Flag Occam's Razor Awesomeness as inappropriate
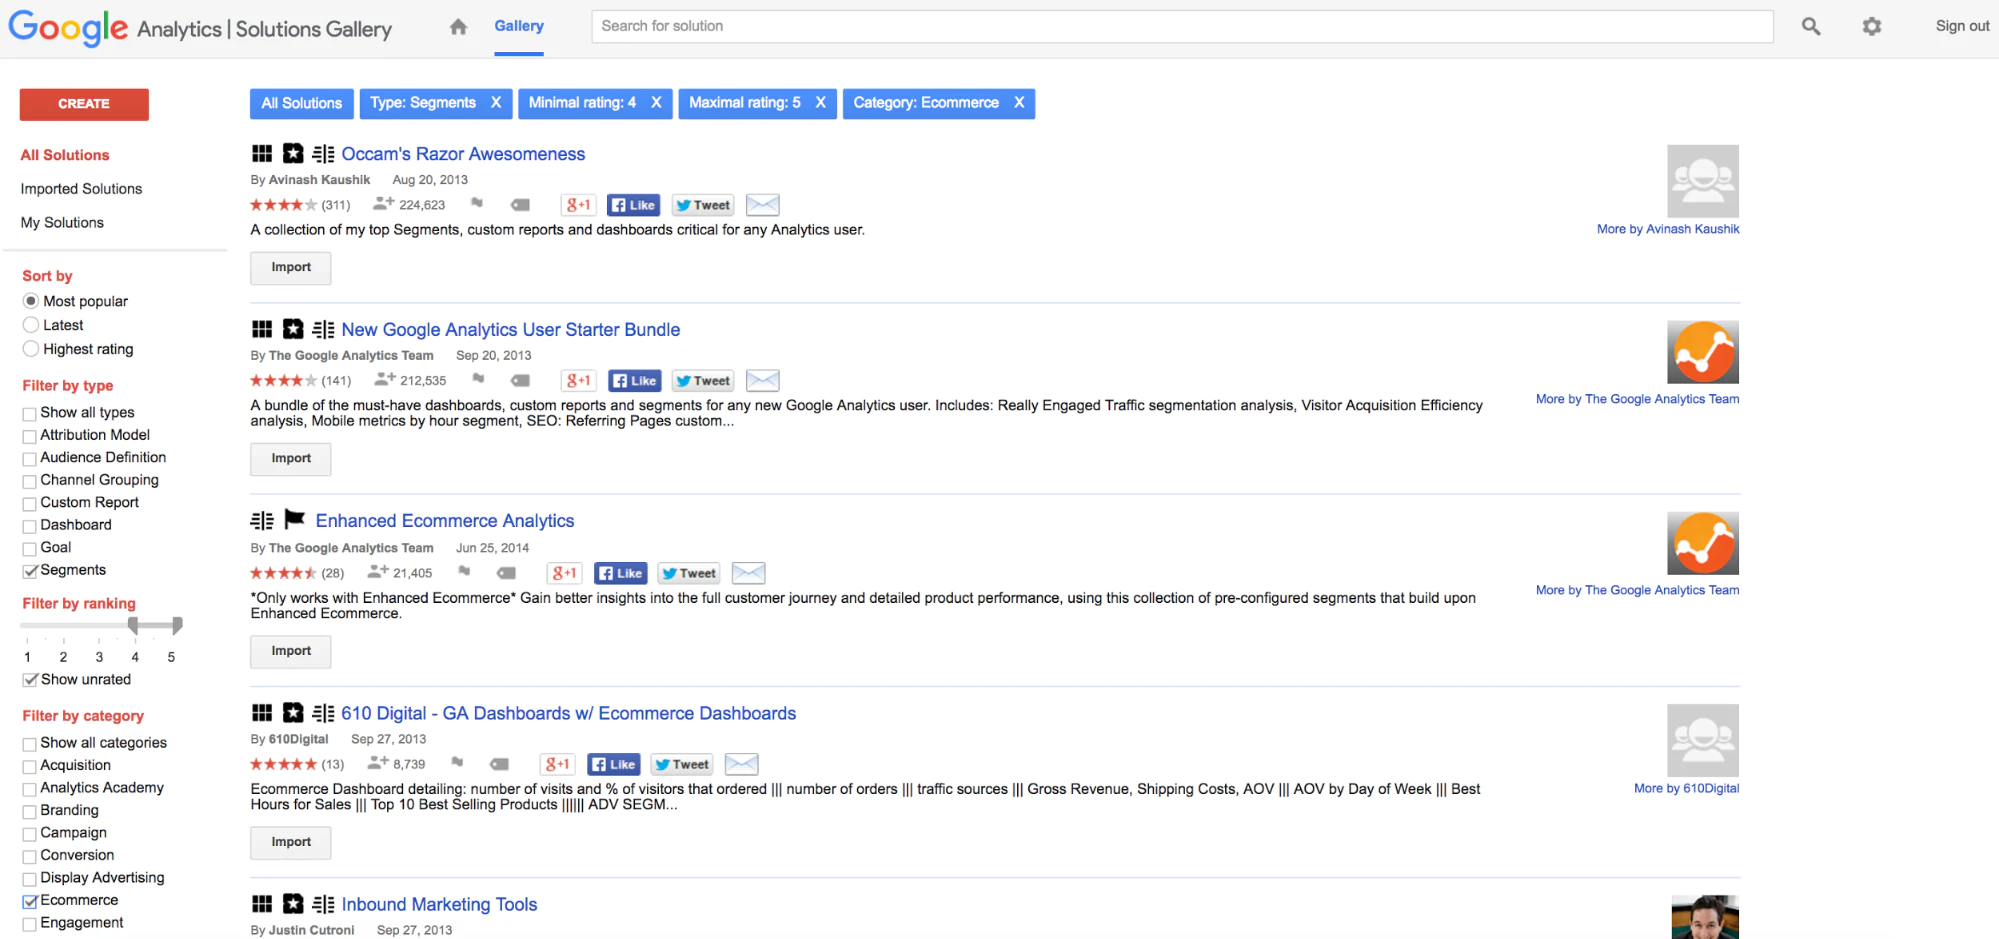This screenshot has width=1999, height=939. 477,204
